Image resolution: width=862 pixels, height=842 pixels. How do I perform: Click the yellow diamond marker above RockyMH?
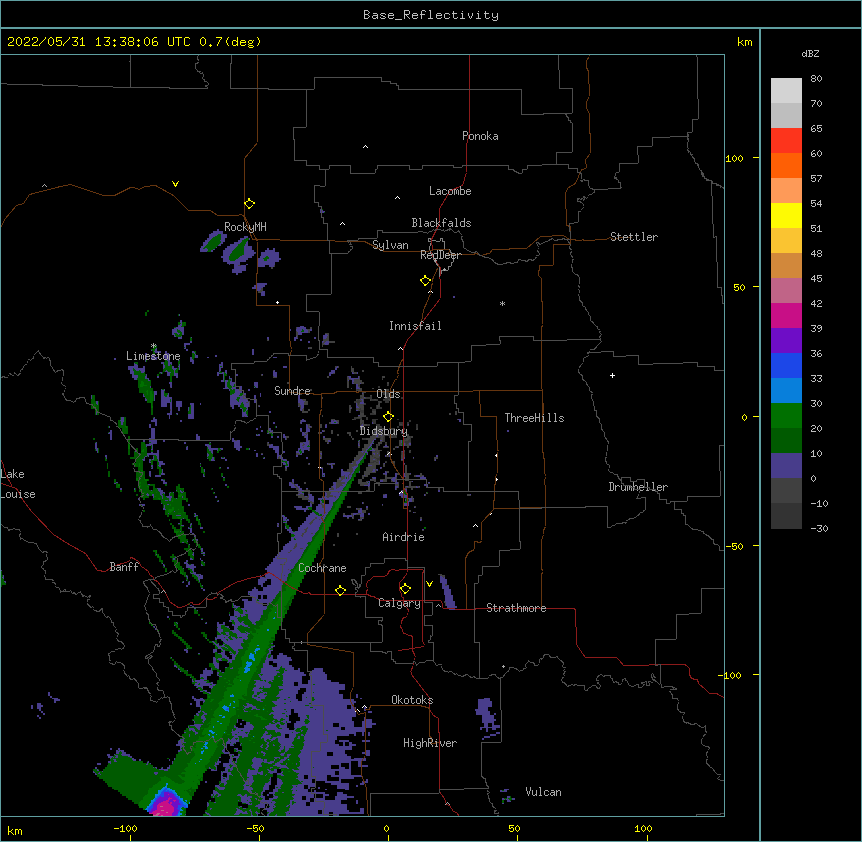point(249,204)
